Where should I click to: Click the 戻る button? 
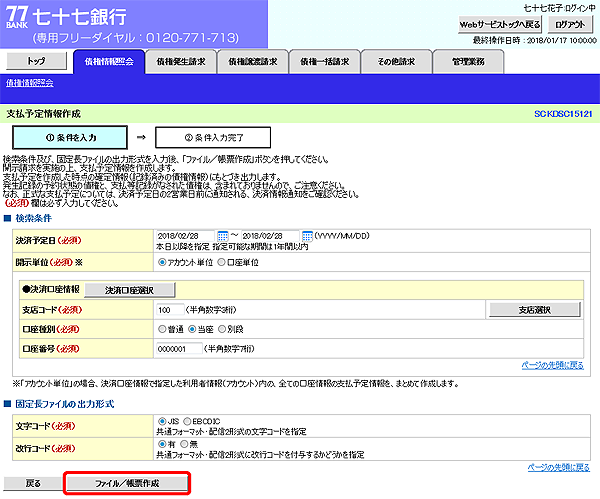click(33, 483)
